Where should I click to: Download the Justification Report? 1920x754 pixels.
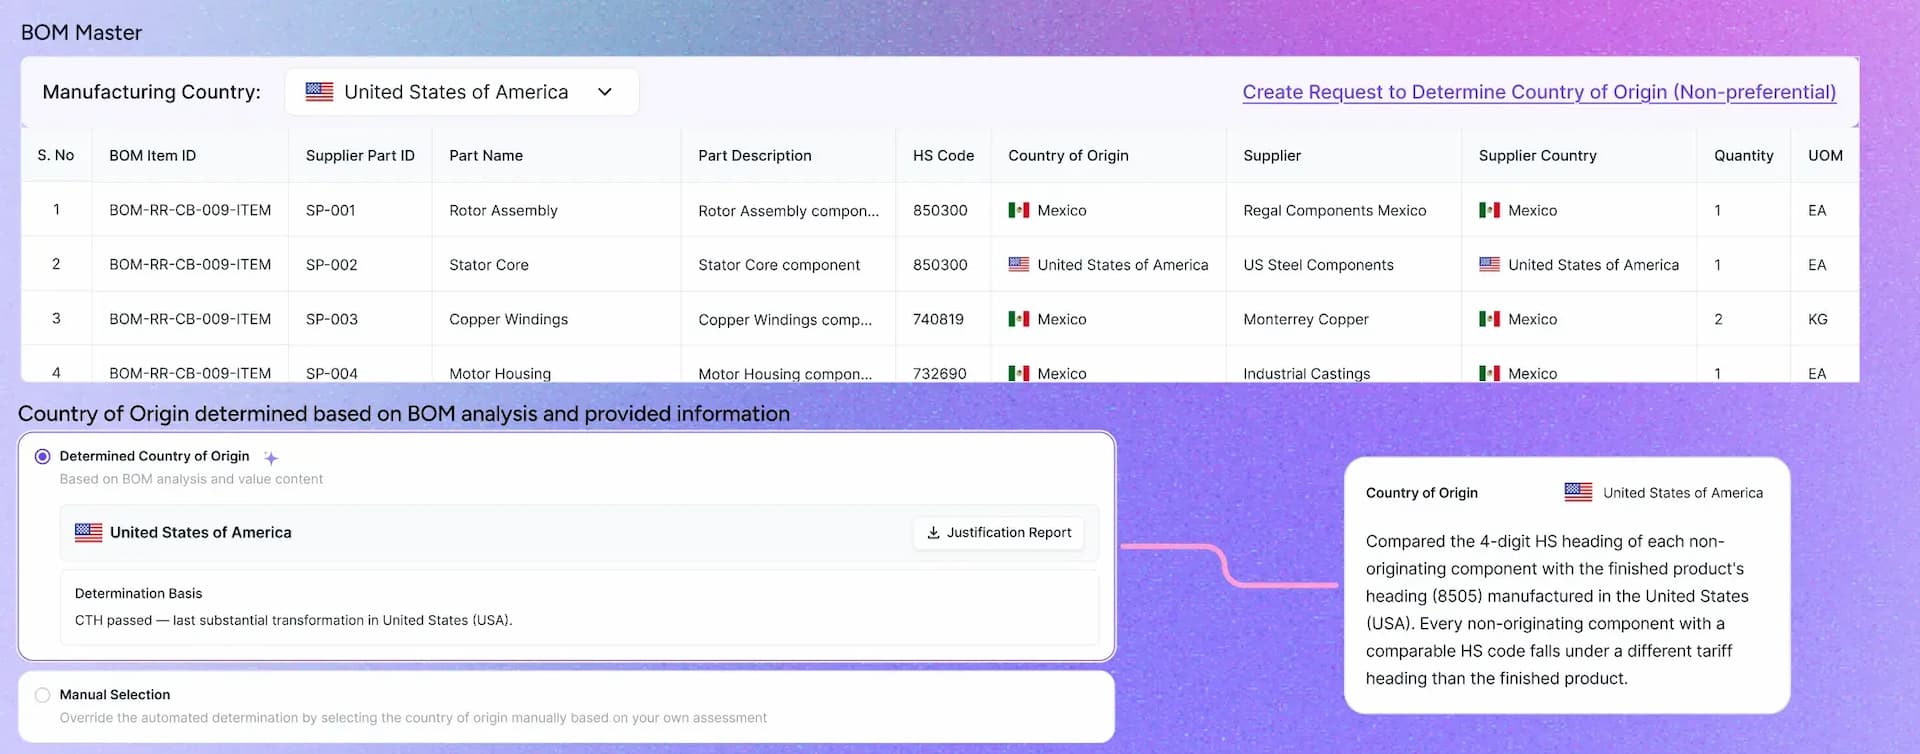tap(998, 533)
